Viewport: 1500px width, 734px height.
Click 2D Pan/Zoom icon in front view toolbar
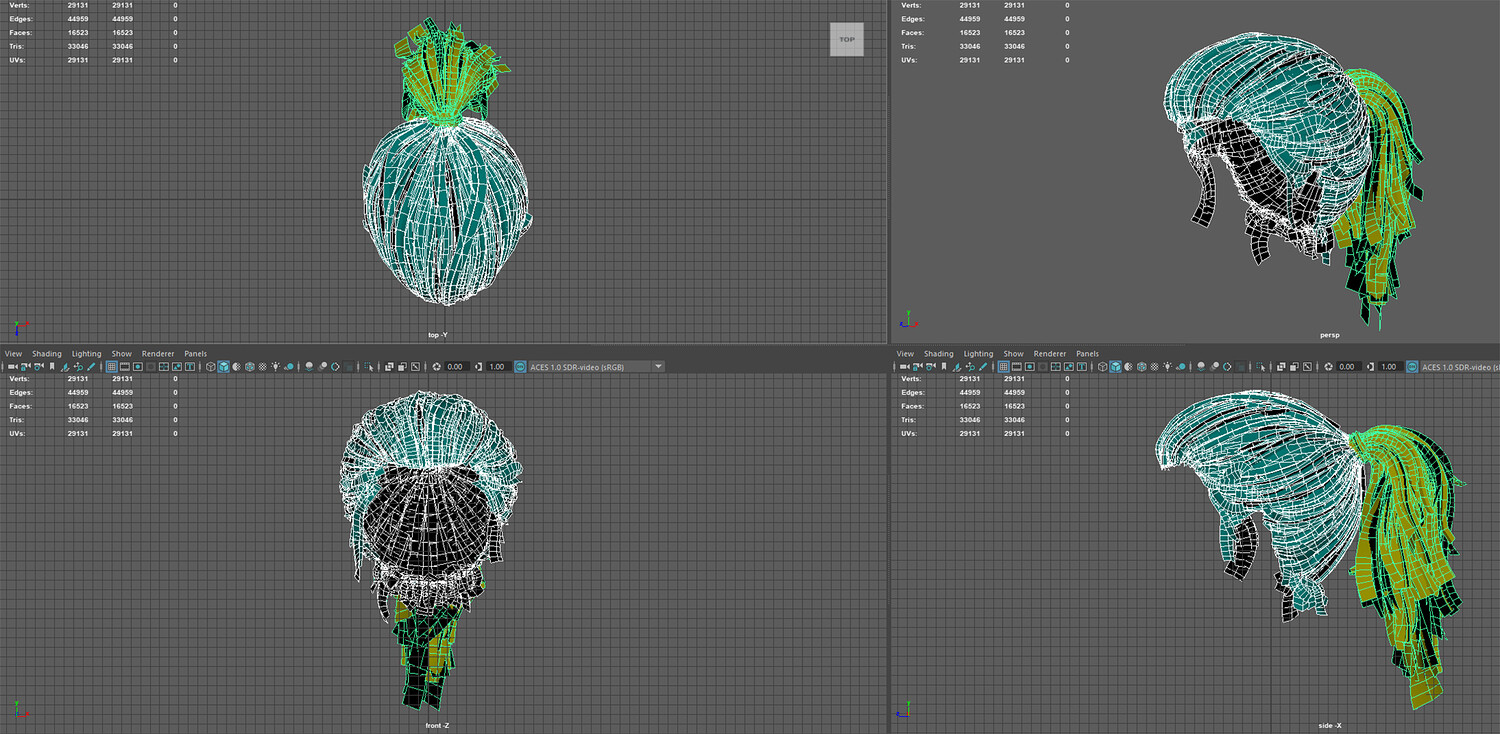point(79,367)
